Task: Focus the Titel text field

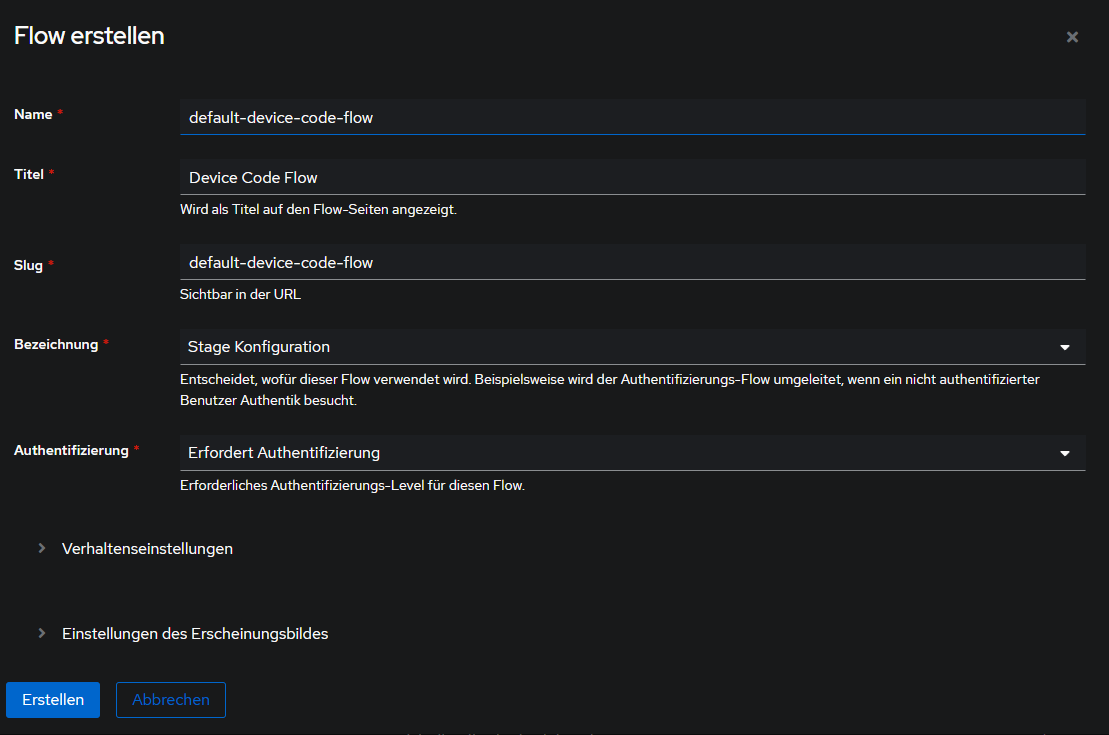Action: coord(632,177)
